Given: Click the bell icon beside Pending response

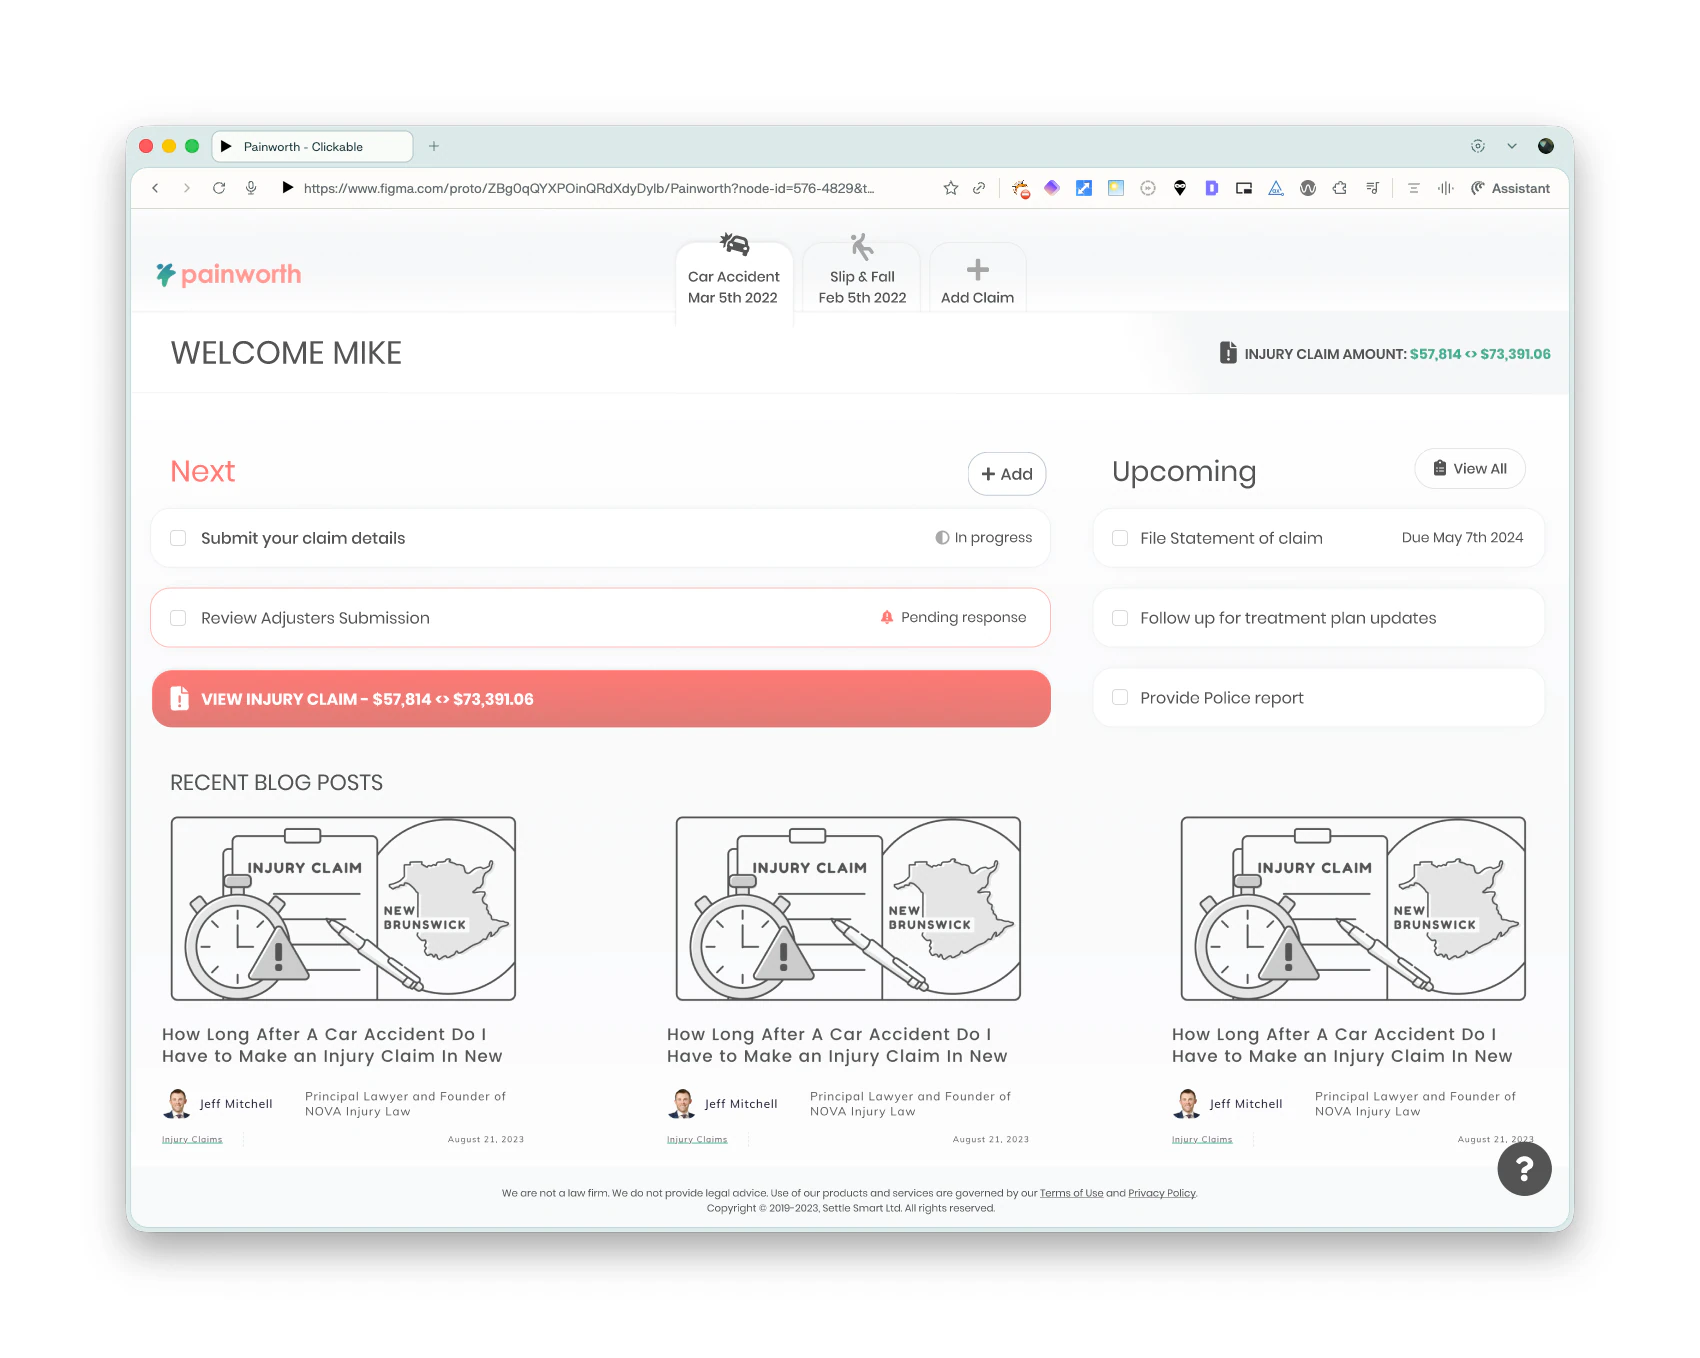Looking at the screenshot, I should click(x=887, y=617).
